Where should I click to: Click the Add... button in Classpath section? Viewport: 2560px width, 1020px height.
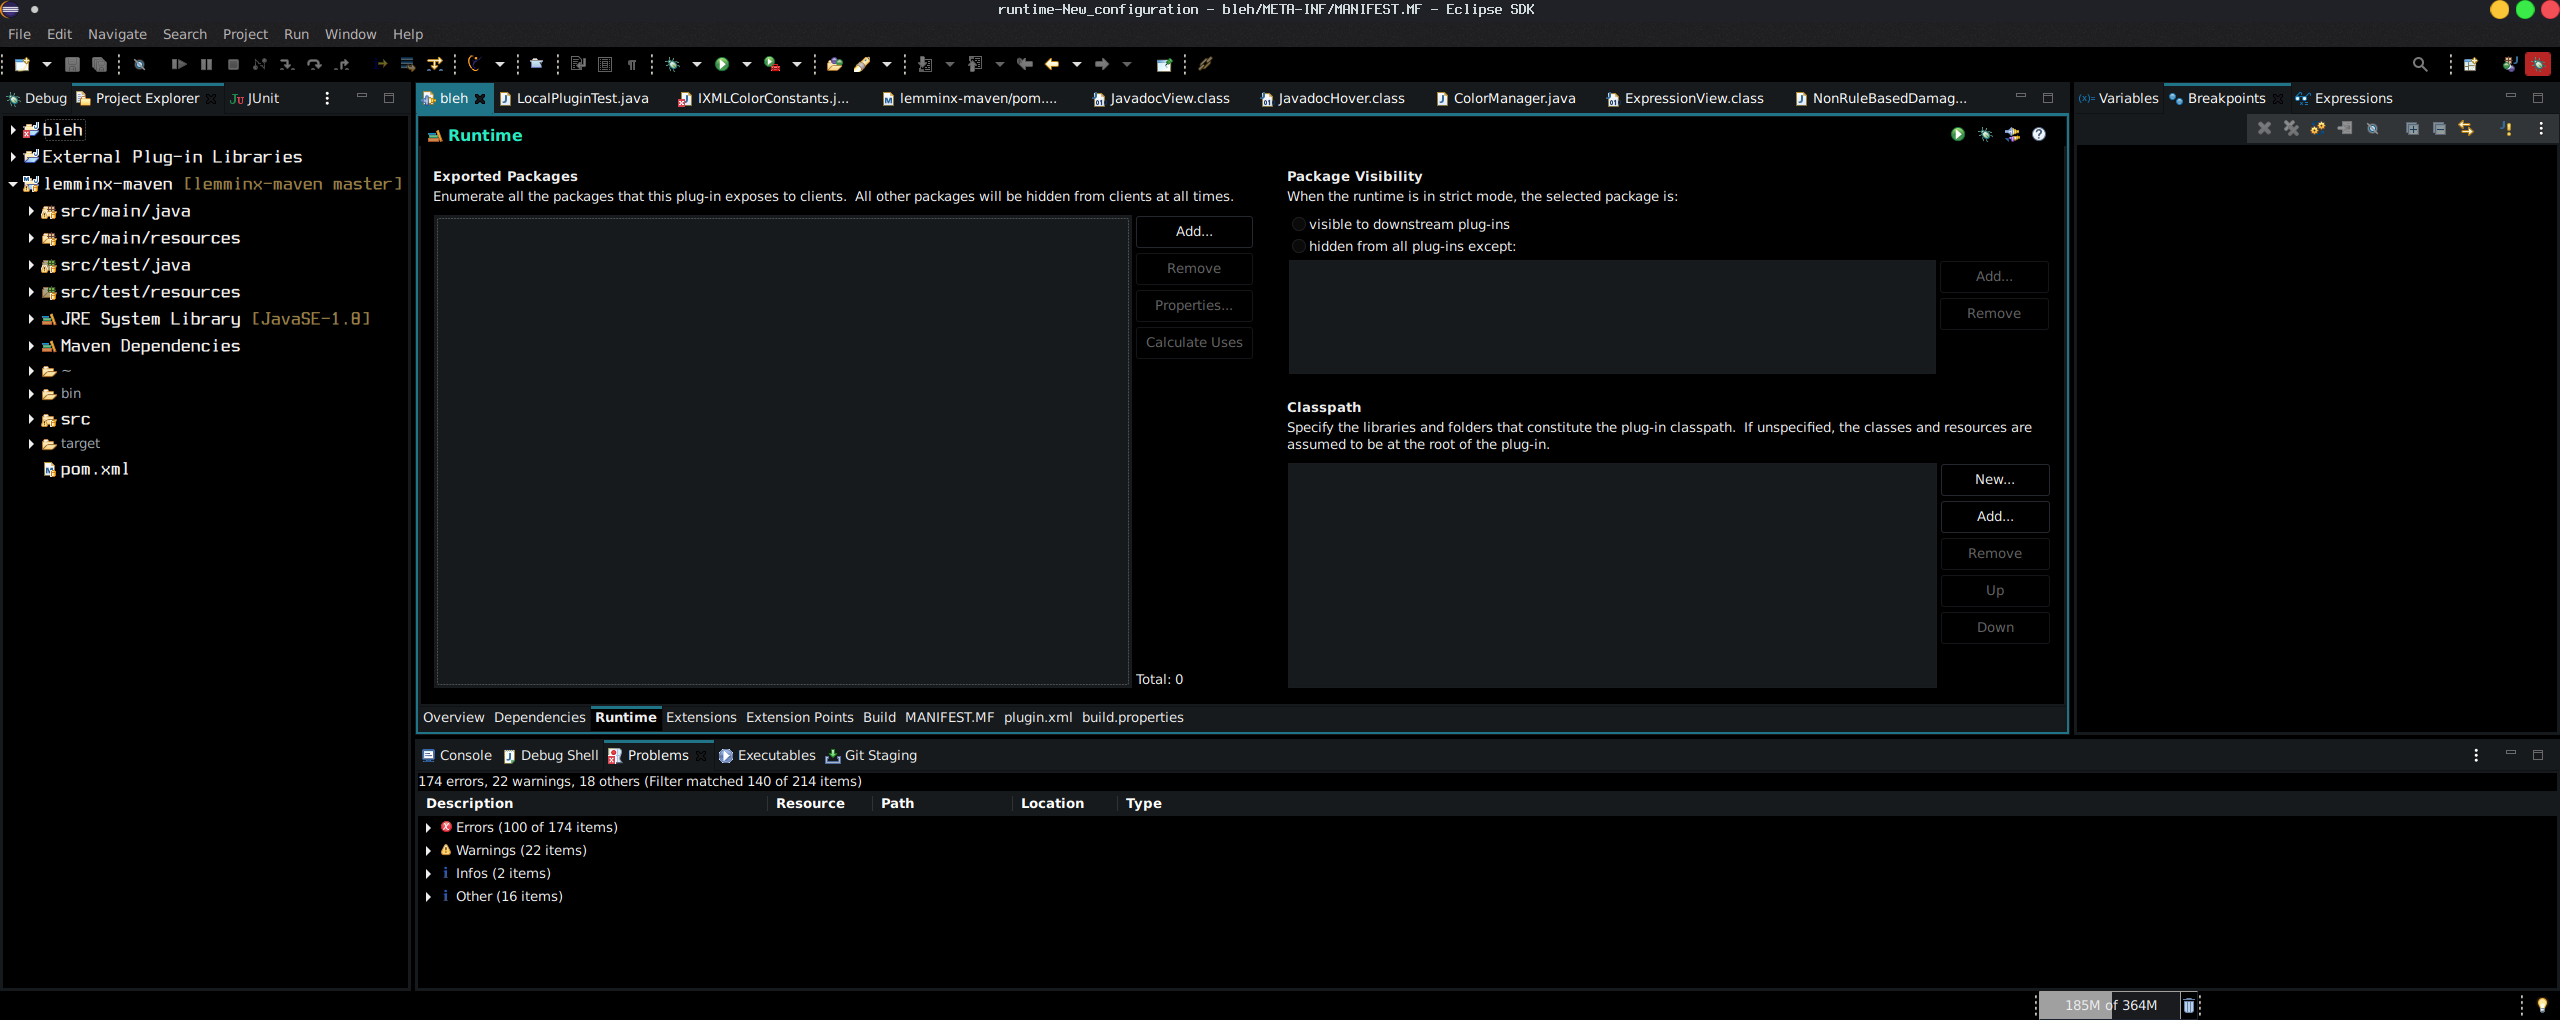point(1994,516)
